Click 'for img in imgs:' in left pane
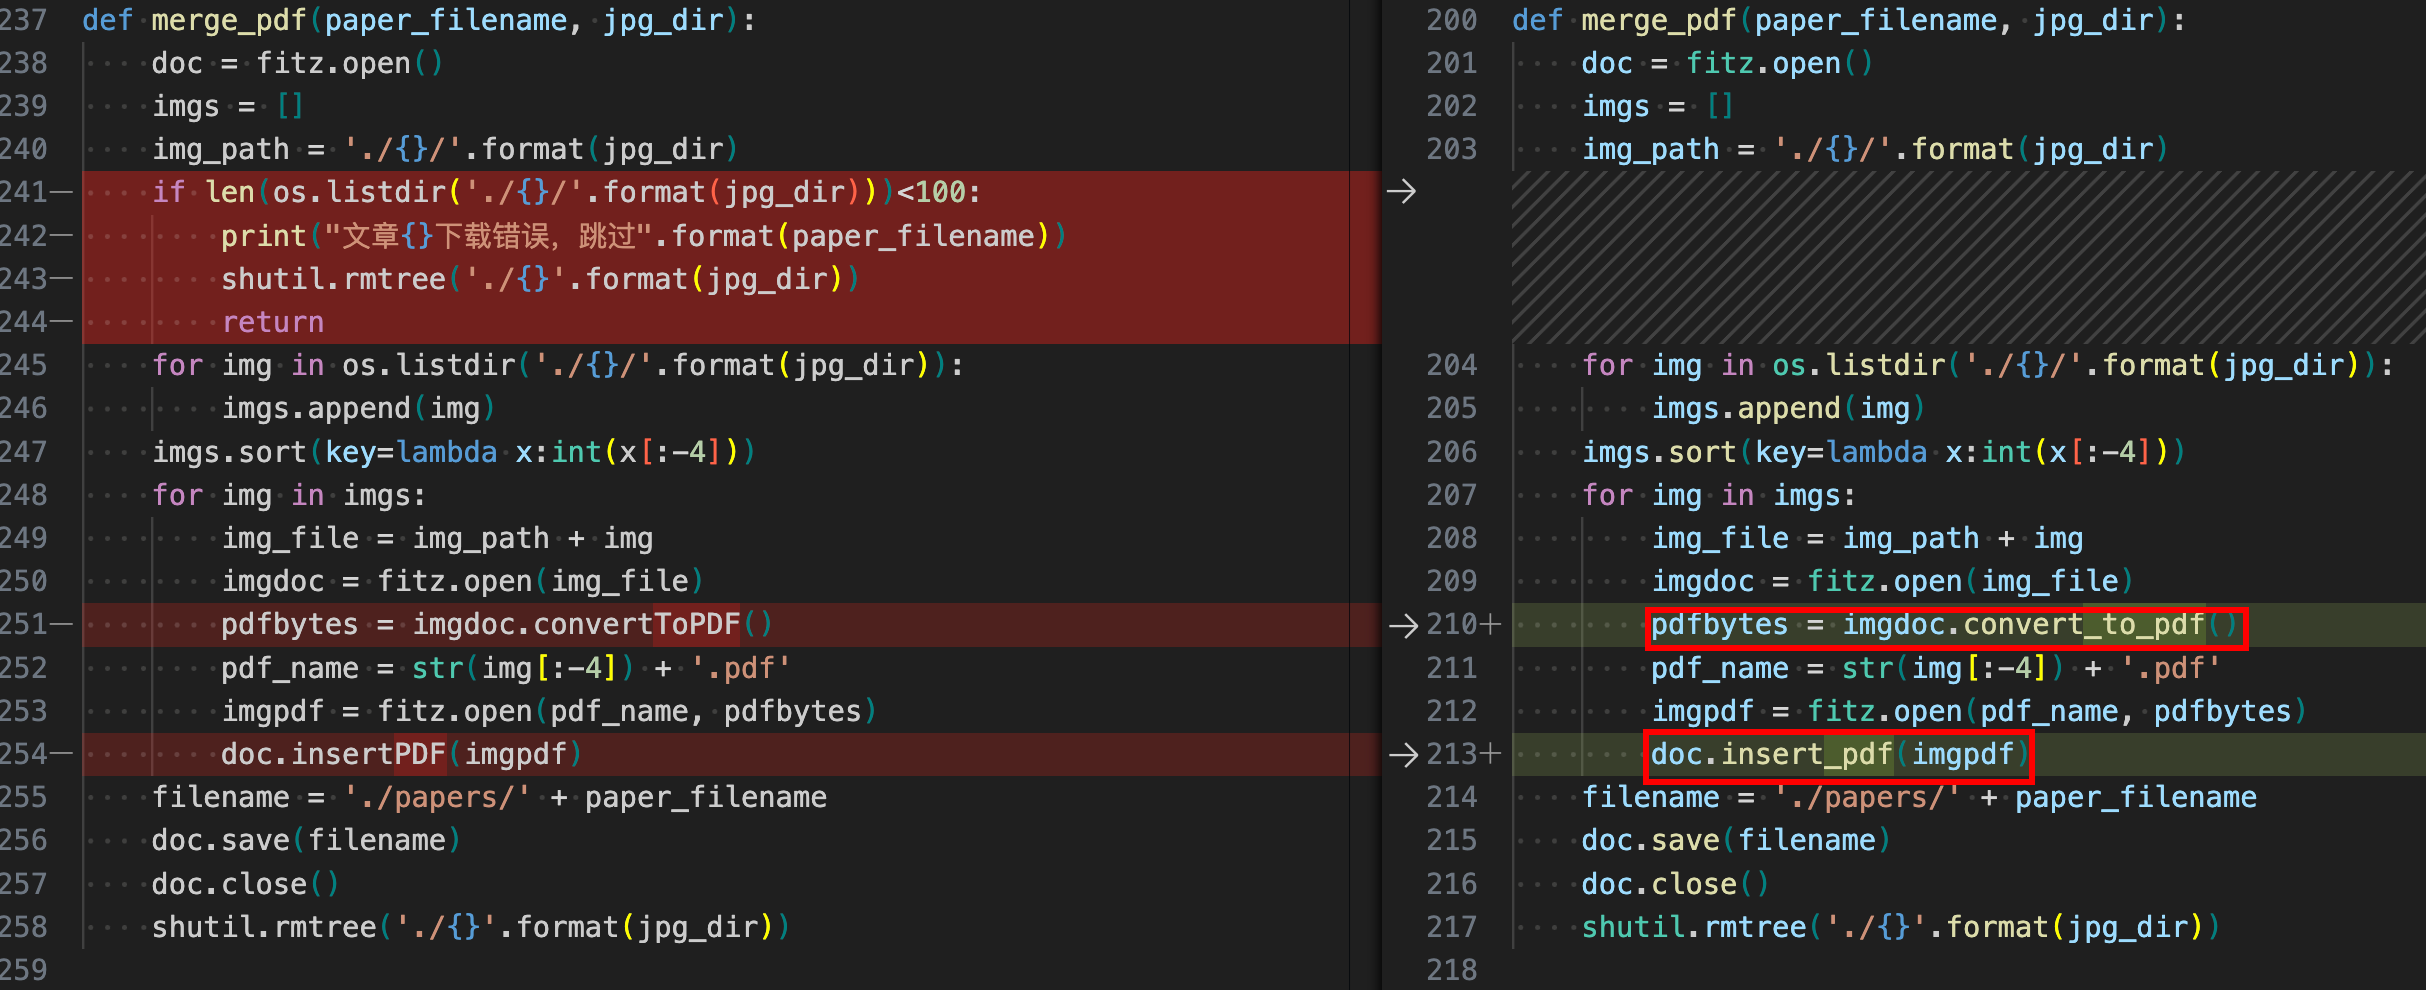This screenshot has height=990, width=2426. [289, 495]
